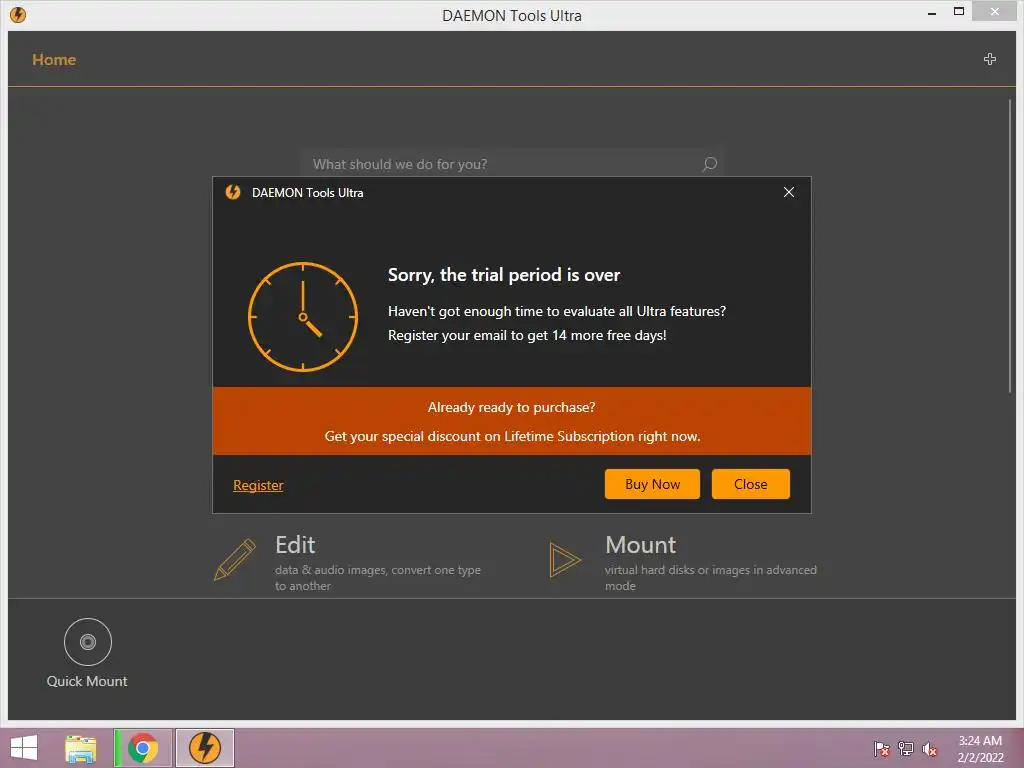This screenshot has width=1024, height=768.
Task: Open File Explorer from the taskbar
Action: click(81, 748)
